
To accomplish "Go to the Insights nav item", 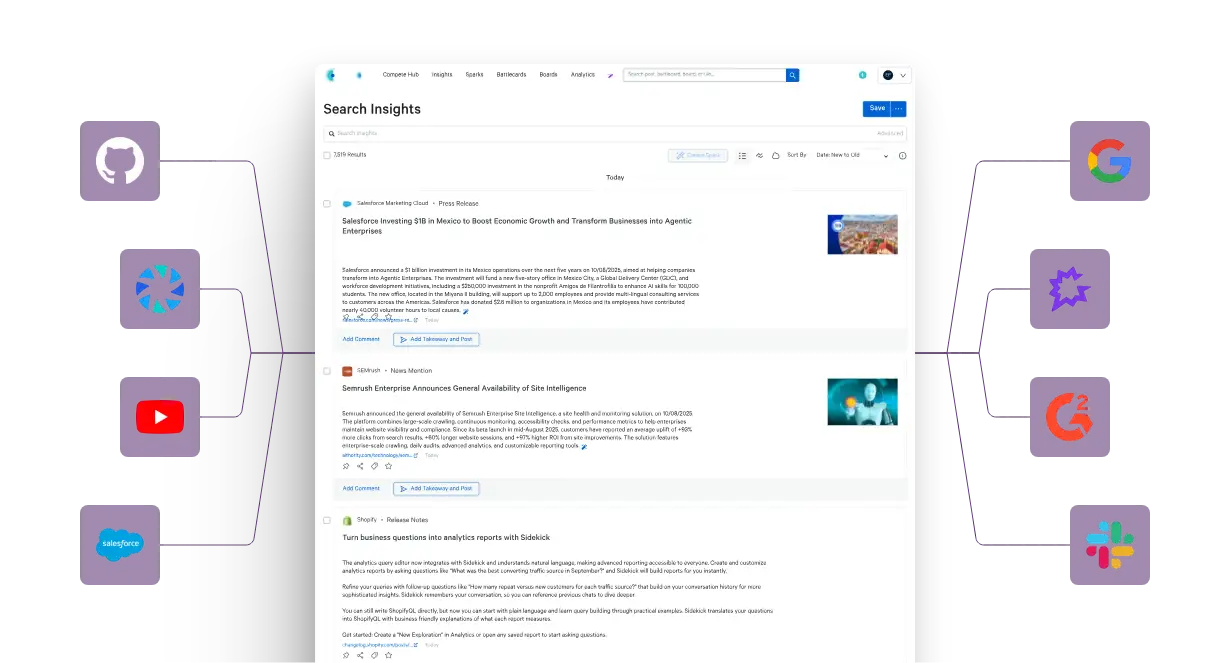I will coord(442,75).
